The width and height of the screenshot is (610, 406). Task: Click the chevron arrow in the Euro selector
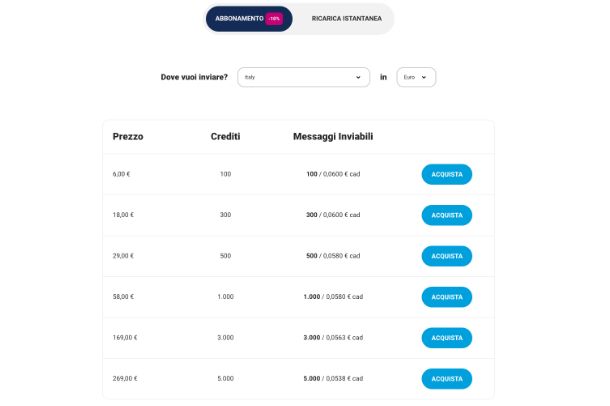(425, 77)
